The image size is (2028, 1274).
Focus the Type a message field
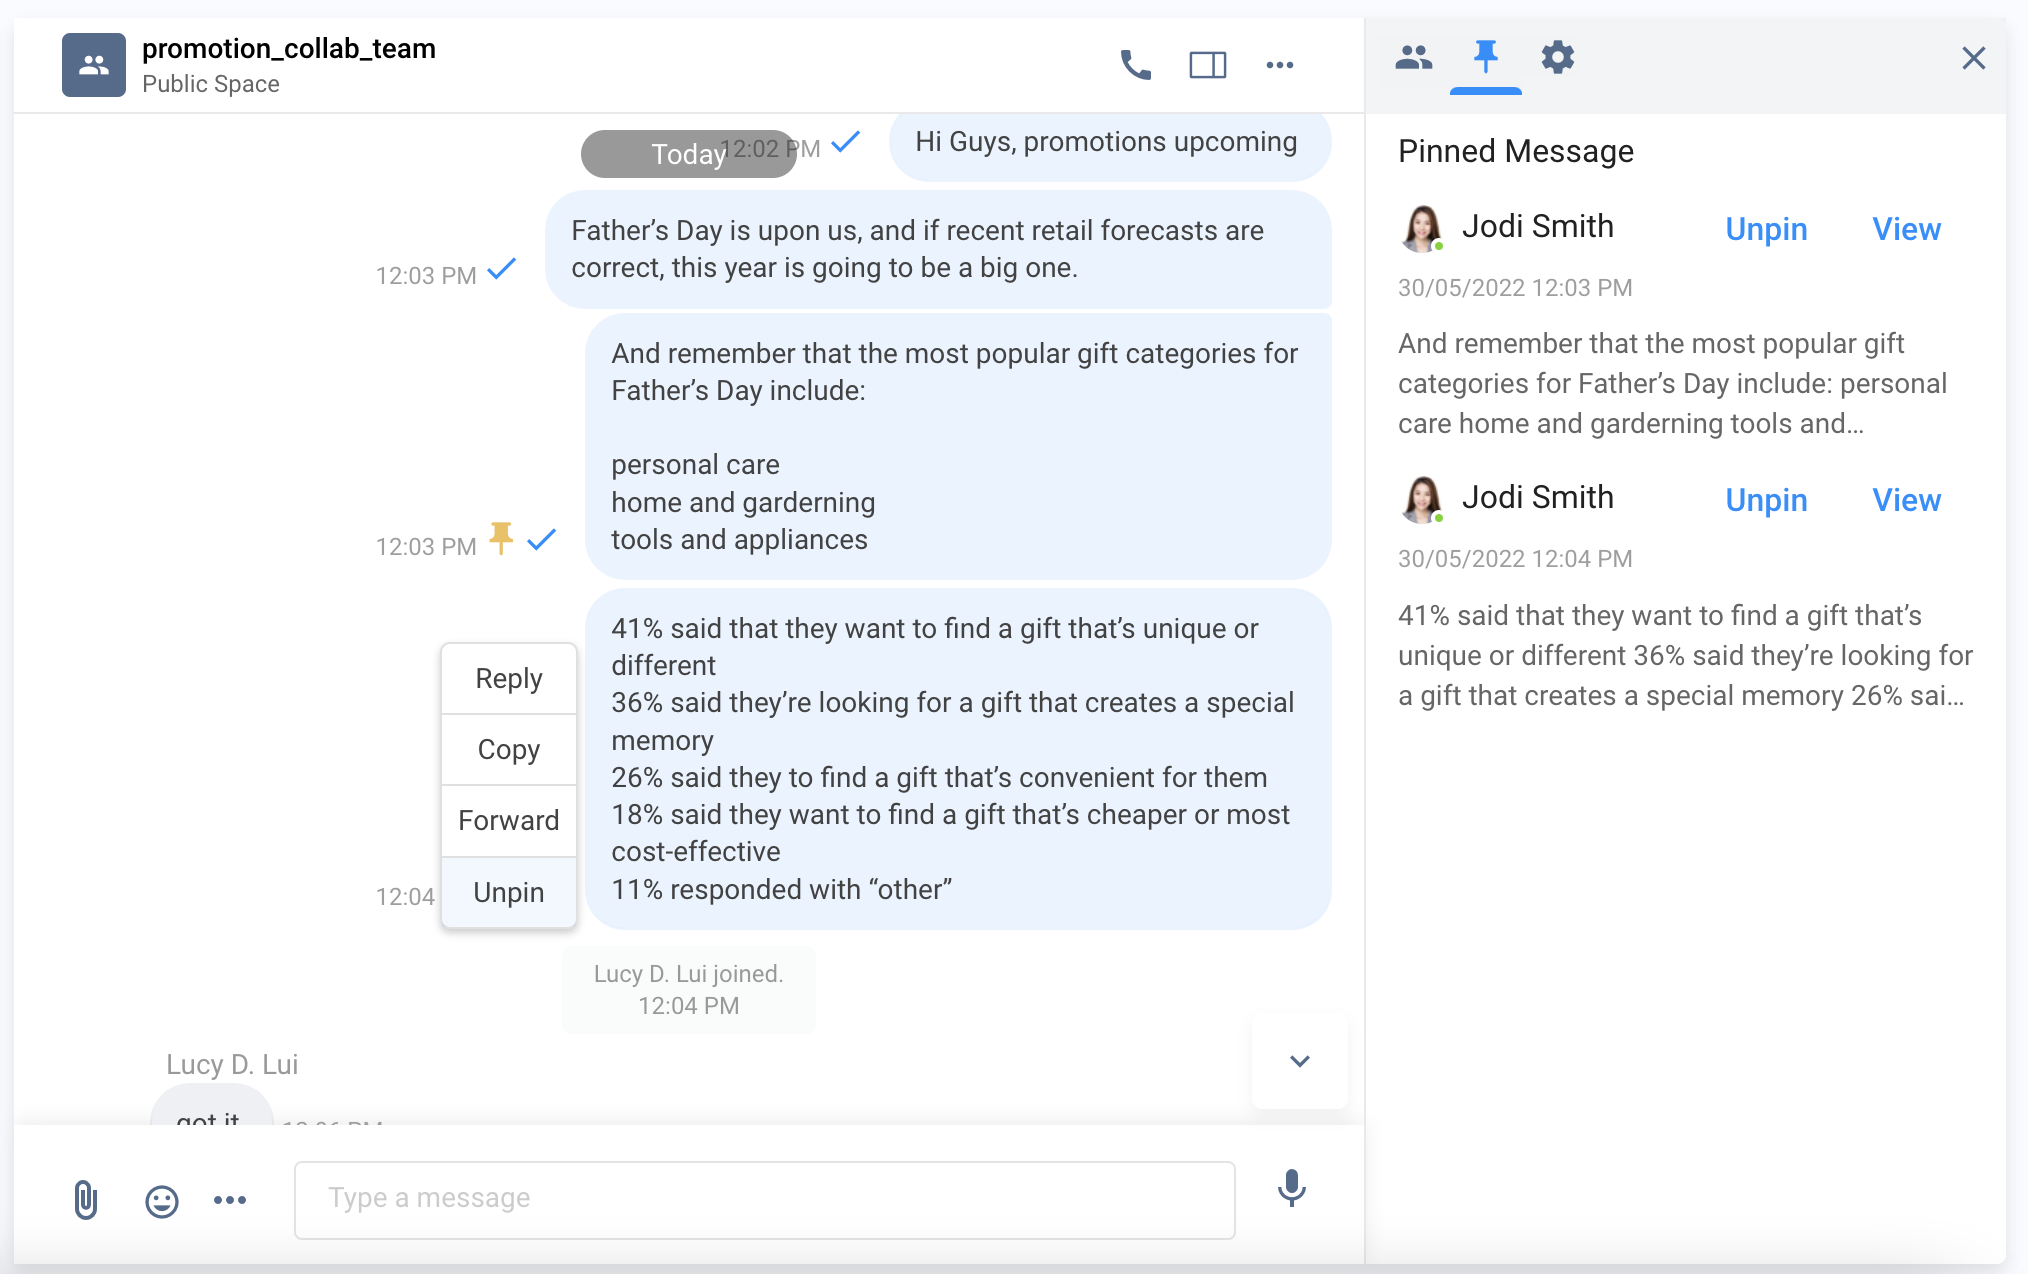[764, 1199]
